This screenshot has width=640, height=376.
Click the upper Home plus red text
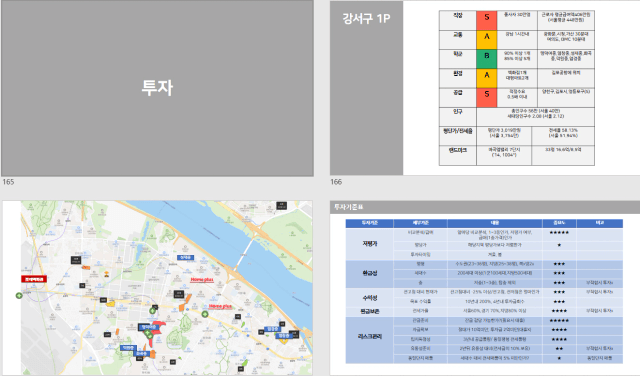pyautogui.click(x=202, y=280)
